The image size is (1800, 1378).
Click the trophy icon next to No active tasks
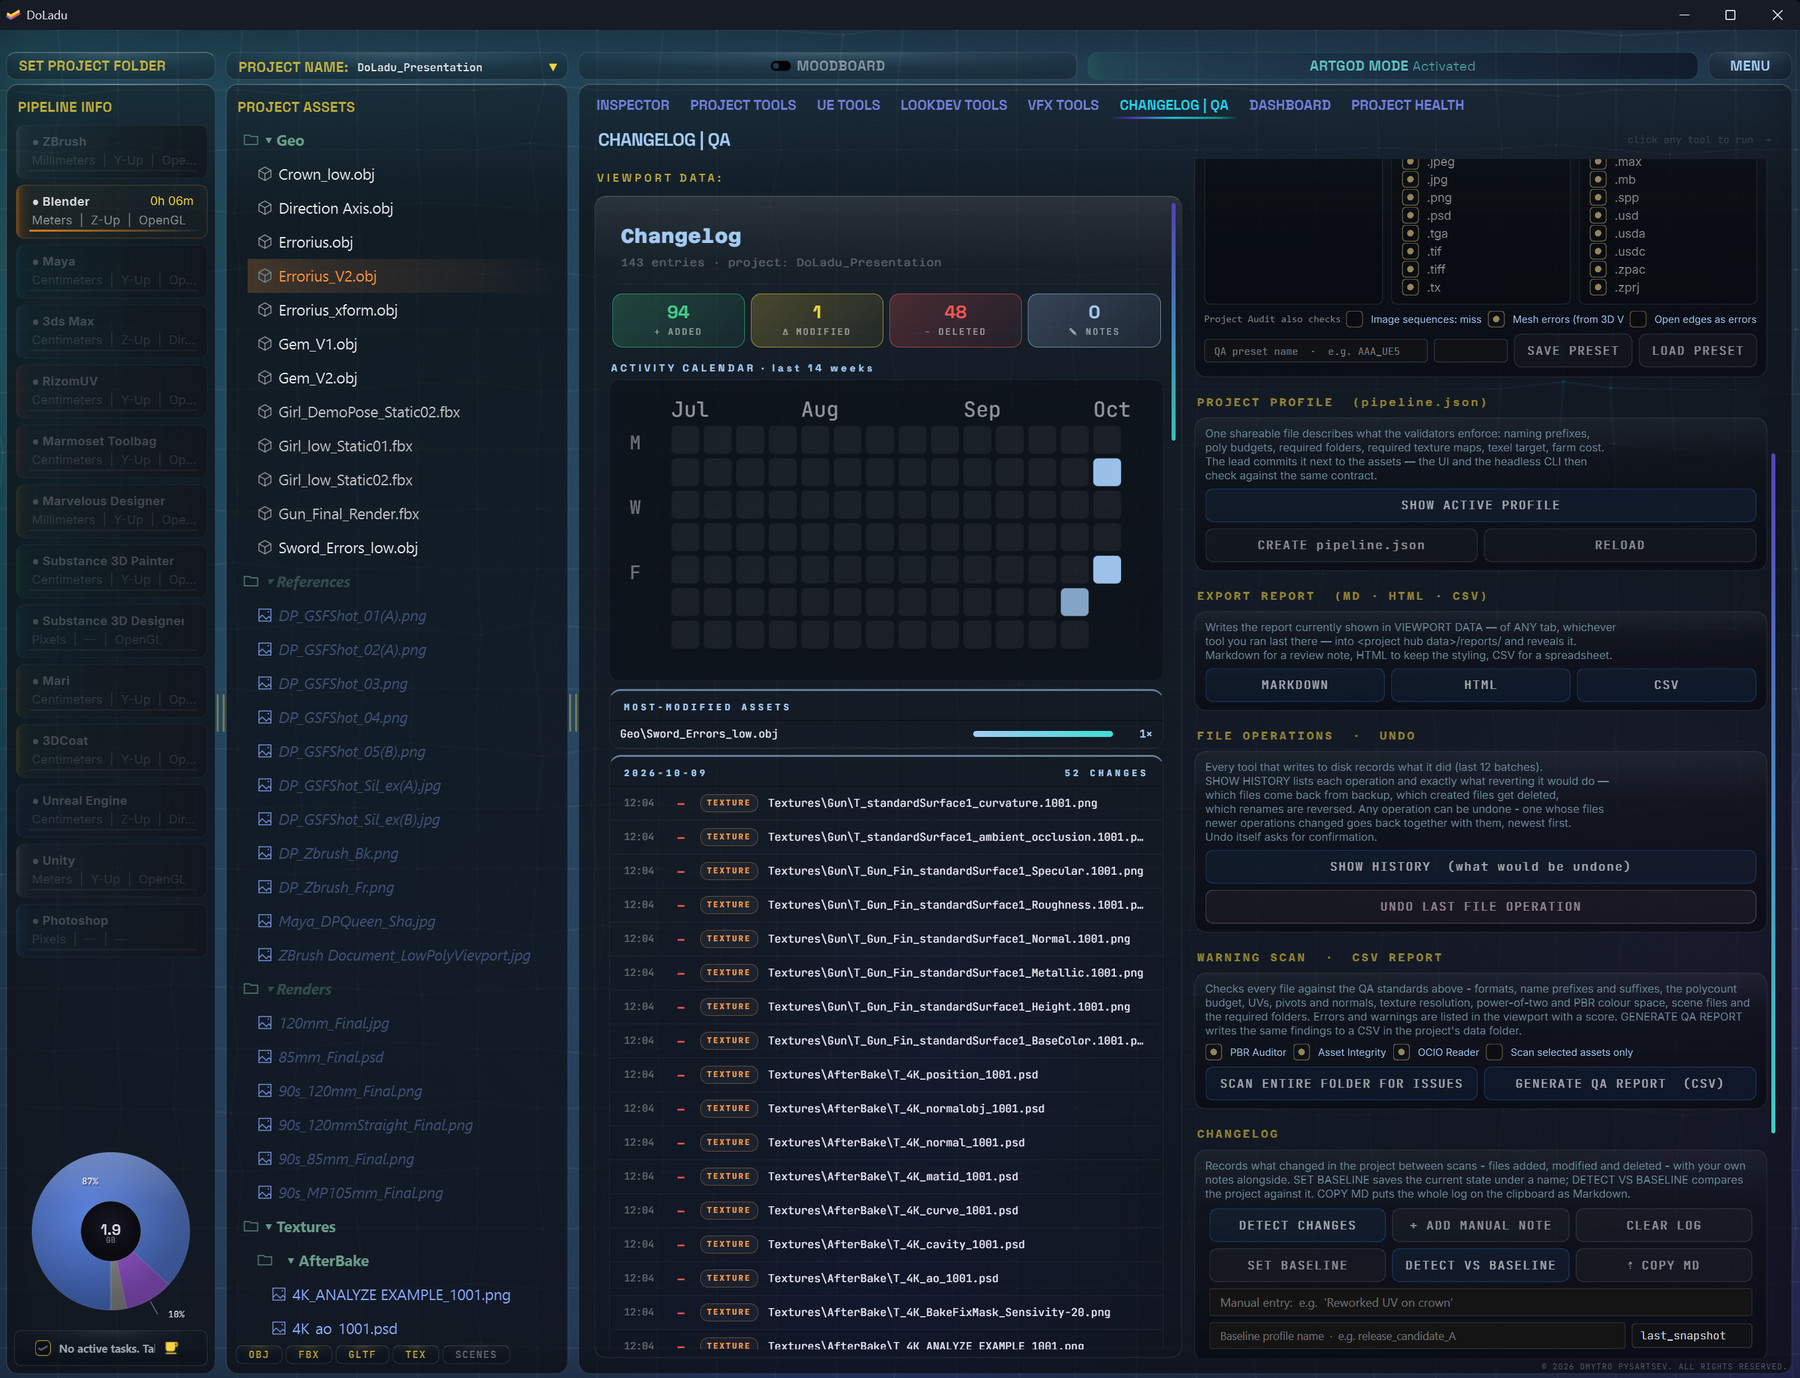click(171, 1348)
